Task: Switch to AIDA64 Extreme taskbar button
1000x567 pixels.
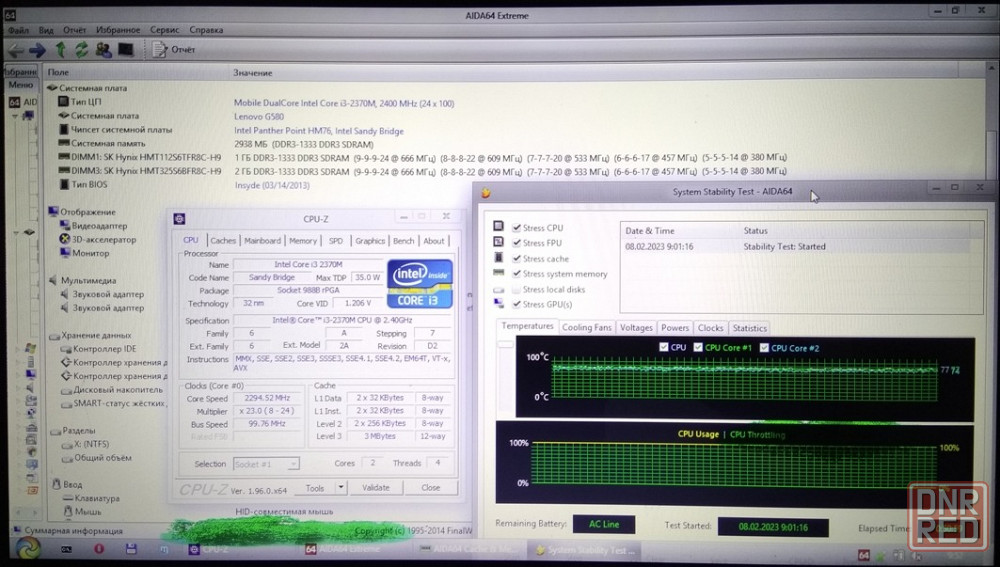Action: point(342,549)
